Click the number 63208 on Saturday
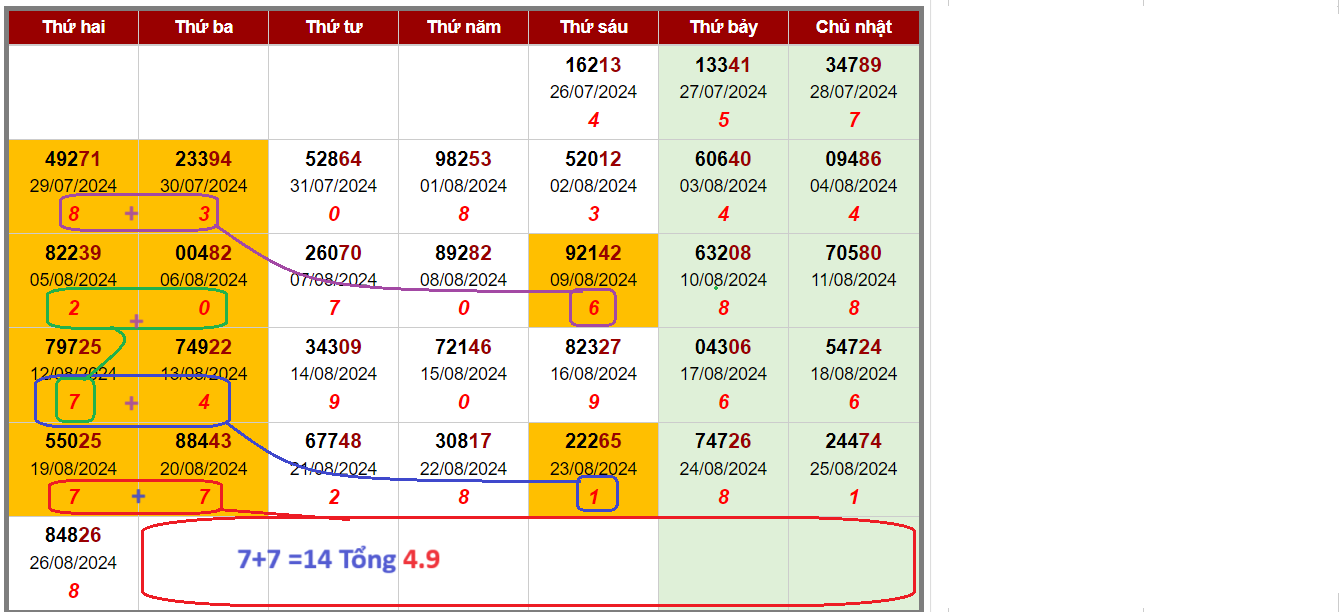The height and width of the screenshot is (612, 1341). click(x=723, y=253)
